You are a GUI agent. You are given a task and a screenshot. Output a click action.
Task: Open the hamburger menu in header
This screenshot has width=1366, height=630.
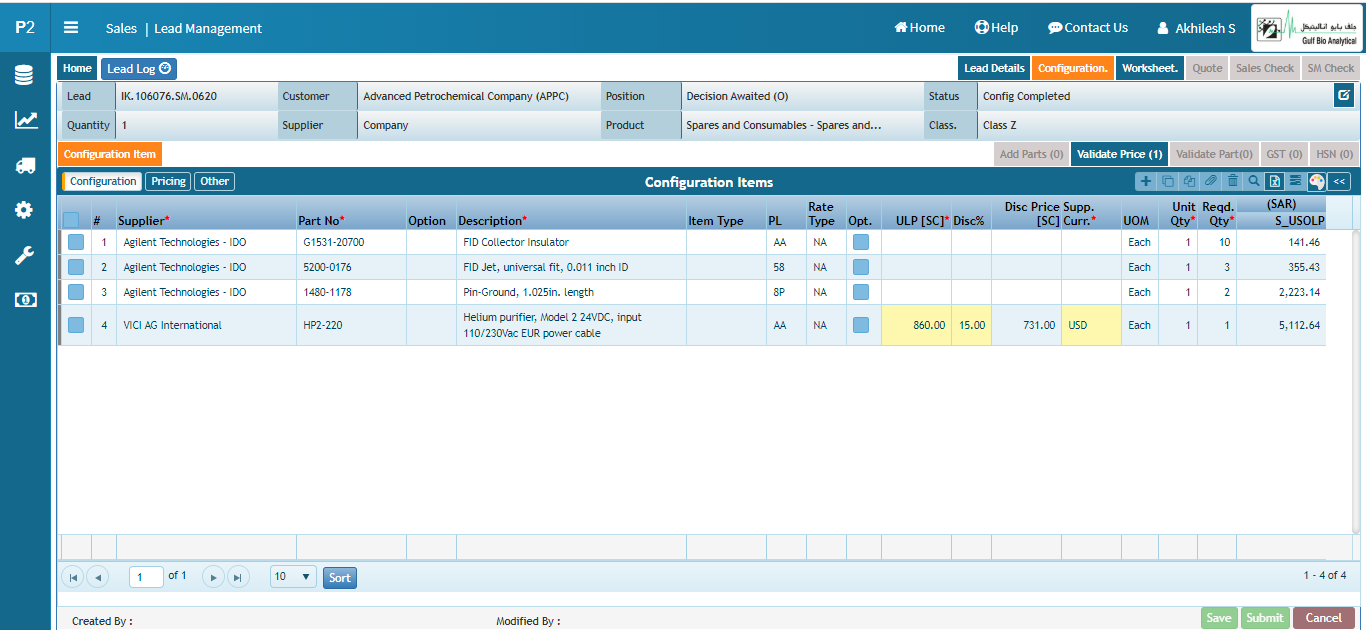pos(71,28)
